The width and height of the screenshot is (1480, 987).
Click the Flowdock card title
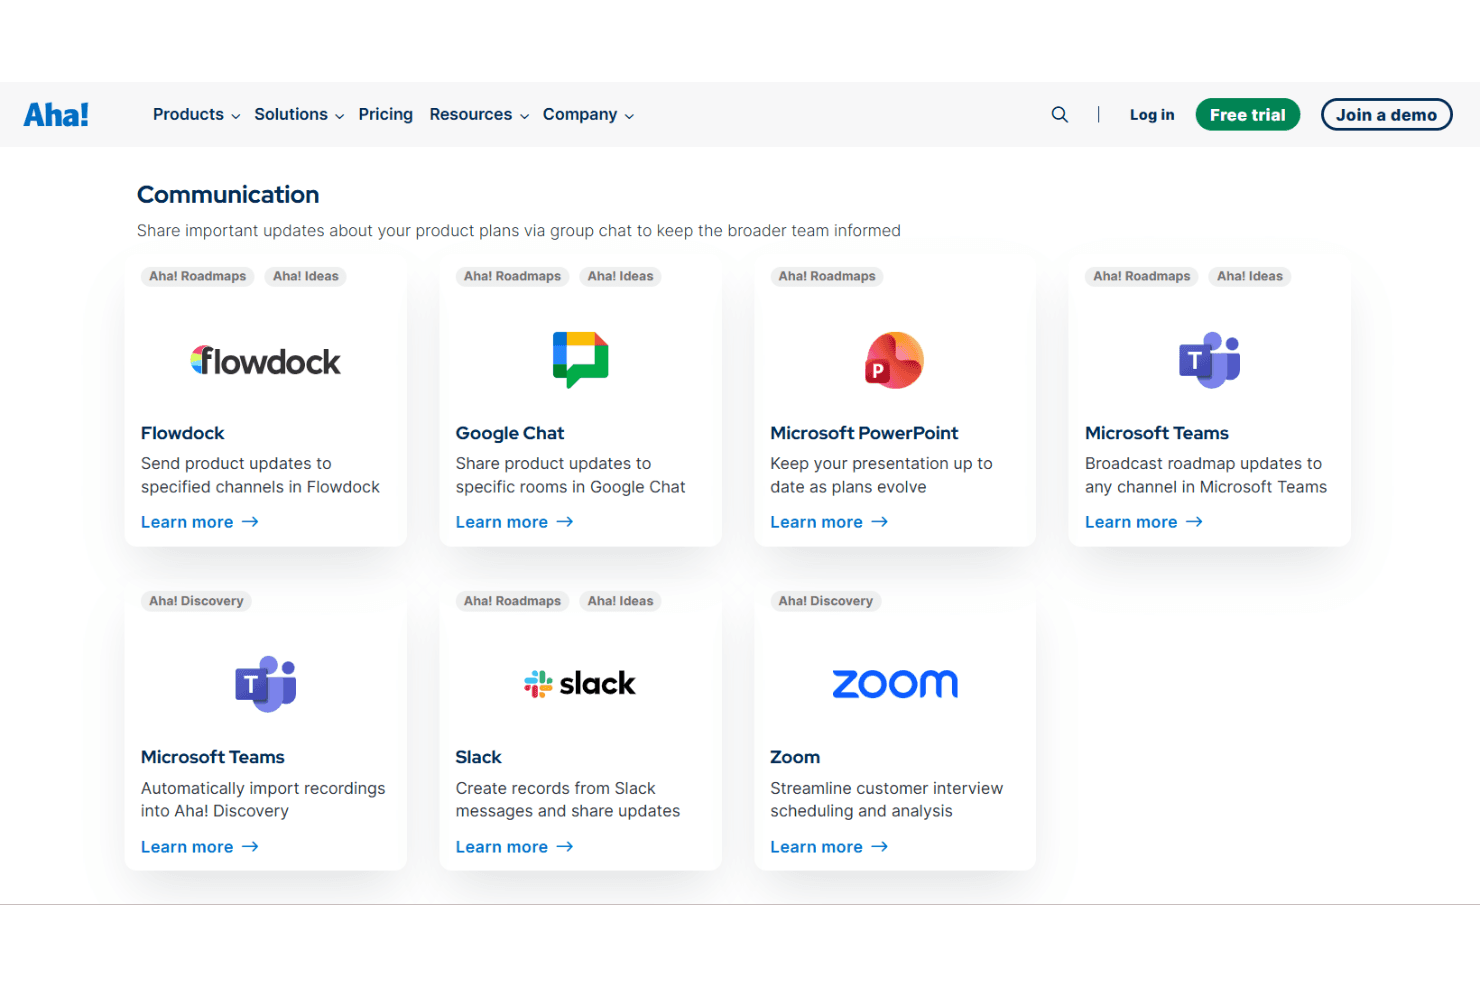point(183,433)
